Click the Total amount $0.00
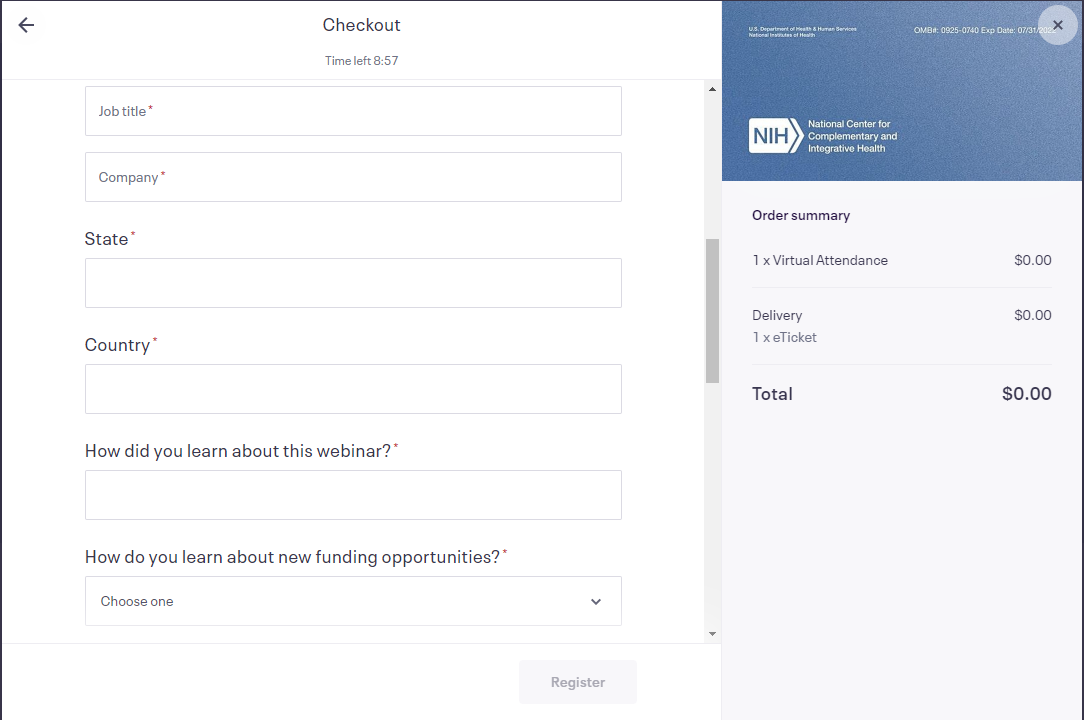Viewport: 1084px width, 720px height. [x=1026, y=394]
